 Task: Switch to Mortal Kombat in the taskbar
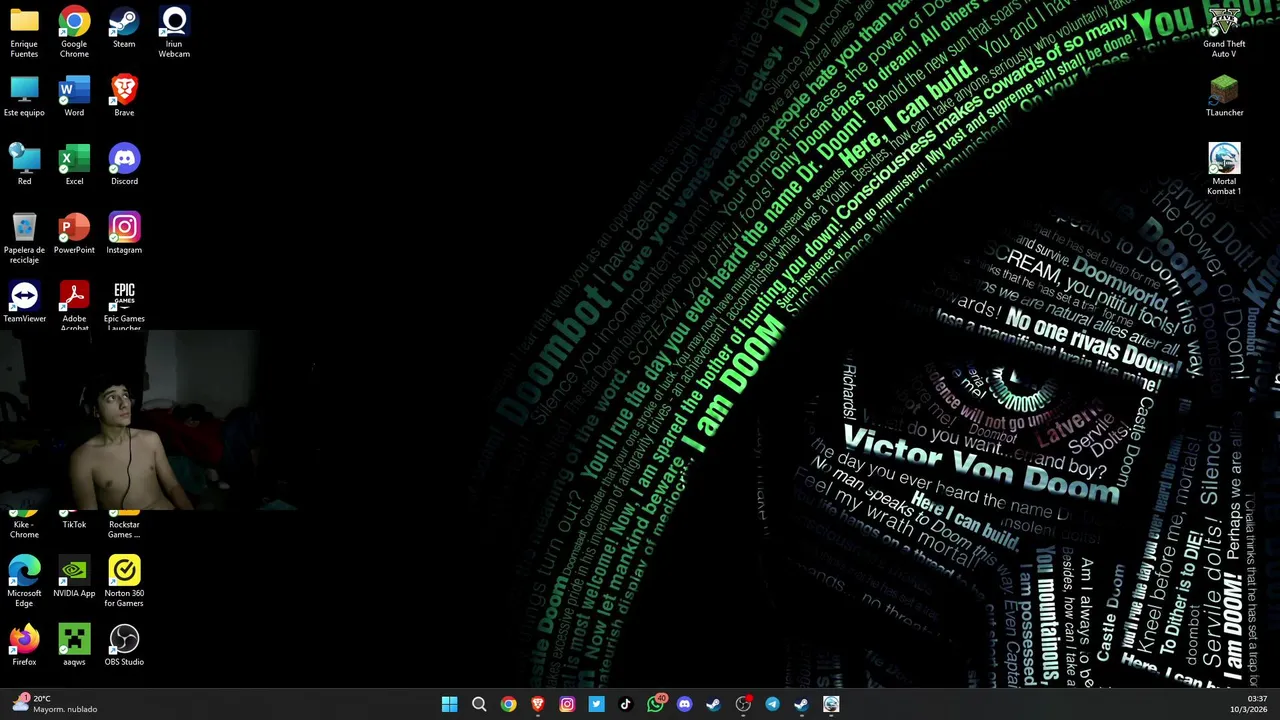coord(831,704)
